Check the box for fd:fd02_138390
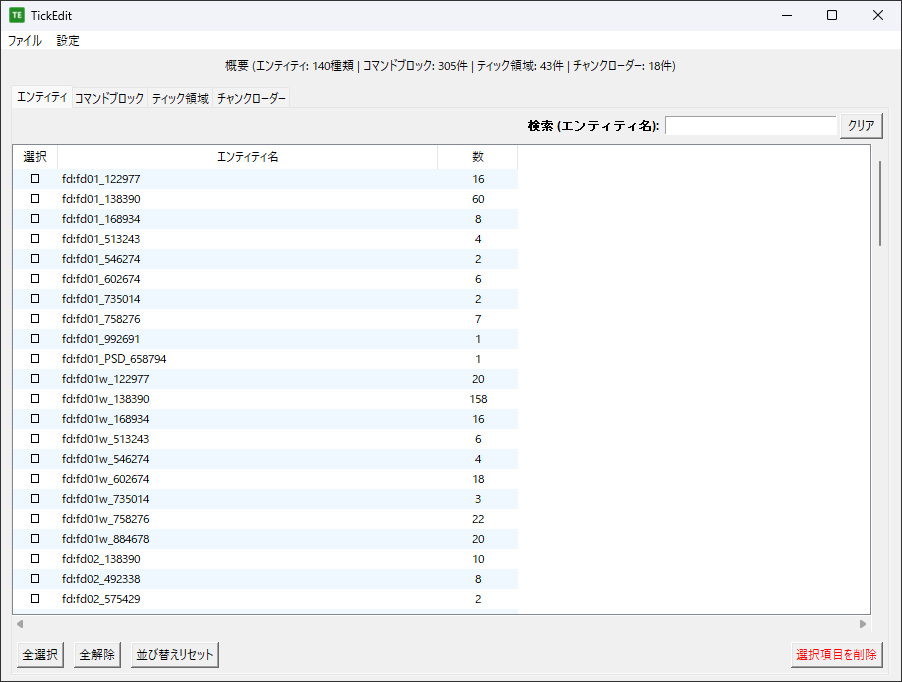This screenshot has height=682, width=902. [x=35, y=558]
